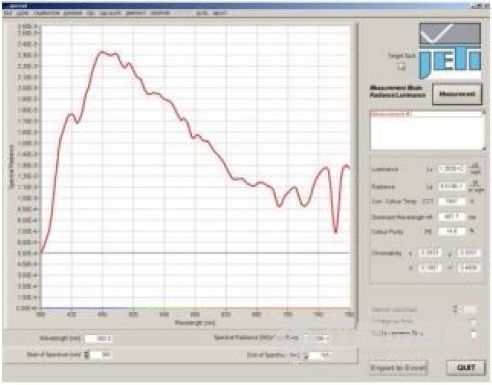The image size is (492, 385).
Task: Click the up arrow of the measurement list scrollbar
Action: coord(484,113)
